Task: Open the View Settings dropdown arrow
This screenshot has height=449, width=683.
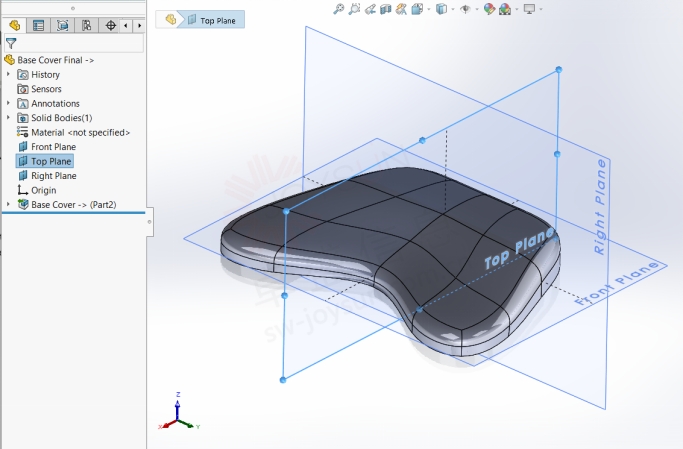Action: click(541, 9)
